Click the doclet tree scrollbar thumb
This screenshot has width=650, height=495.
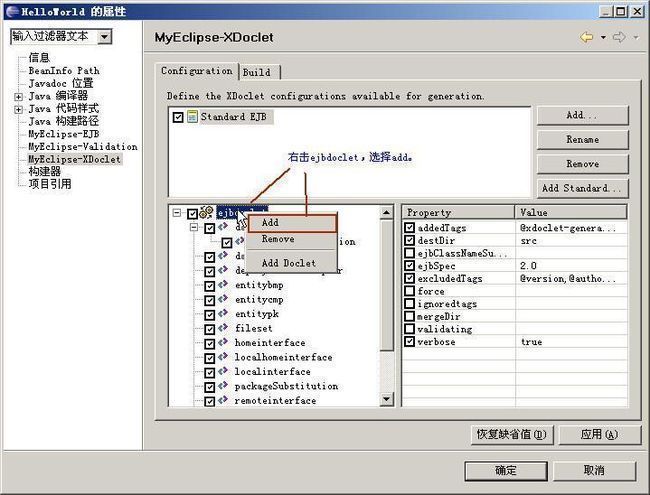(386, 285)
